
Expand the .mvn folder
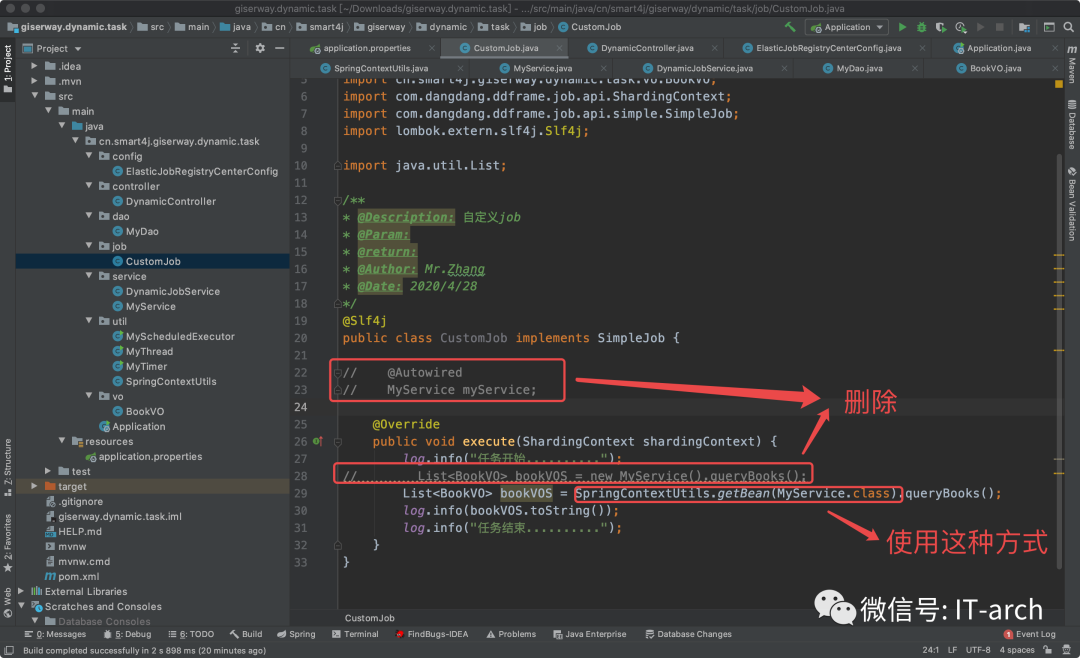point(34,81)
